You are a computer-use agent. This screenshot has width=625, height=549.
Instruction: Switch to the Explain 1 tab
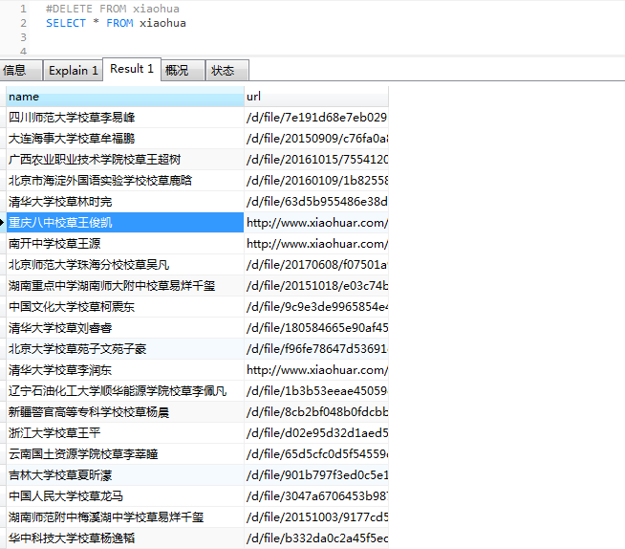(x=73, y=71)
